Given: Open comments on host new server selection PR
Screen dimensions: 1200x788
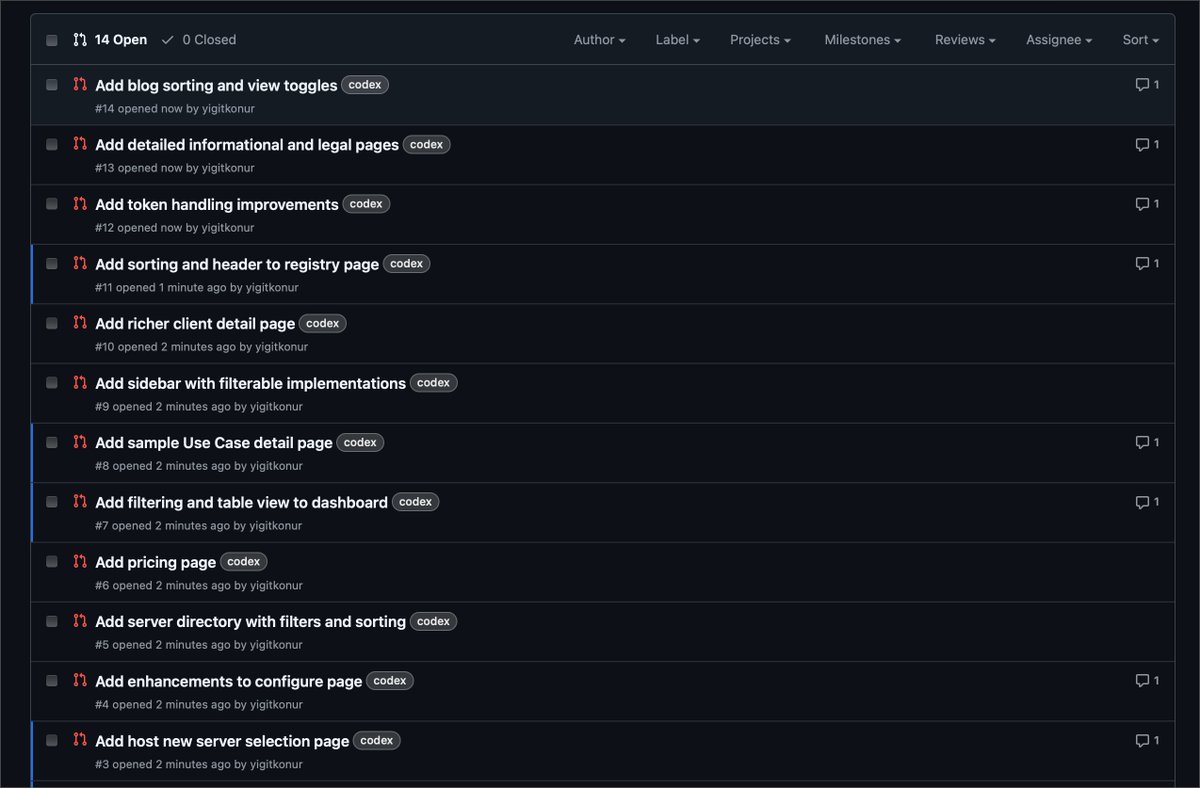Looking at the screenshot, I should pos(1147,740).
